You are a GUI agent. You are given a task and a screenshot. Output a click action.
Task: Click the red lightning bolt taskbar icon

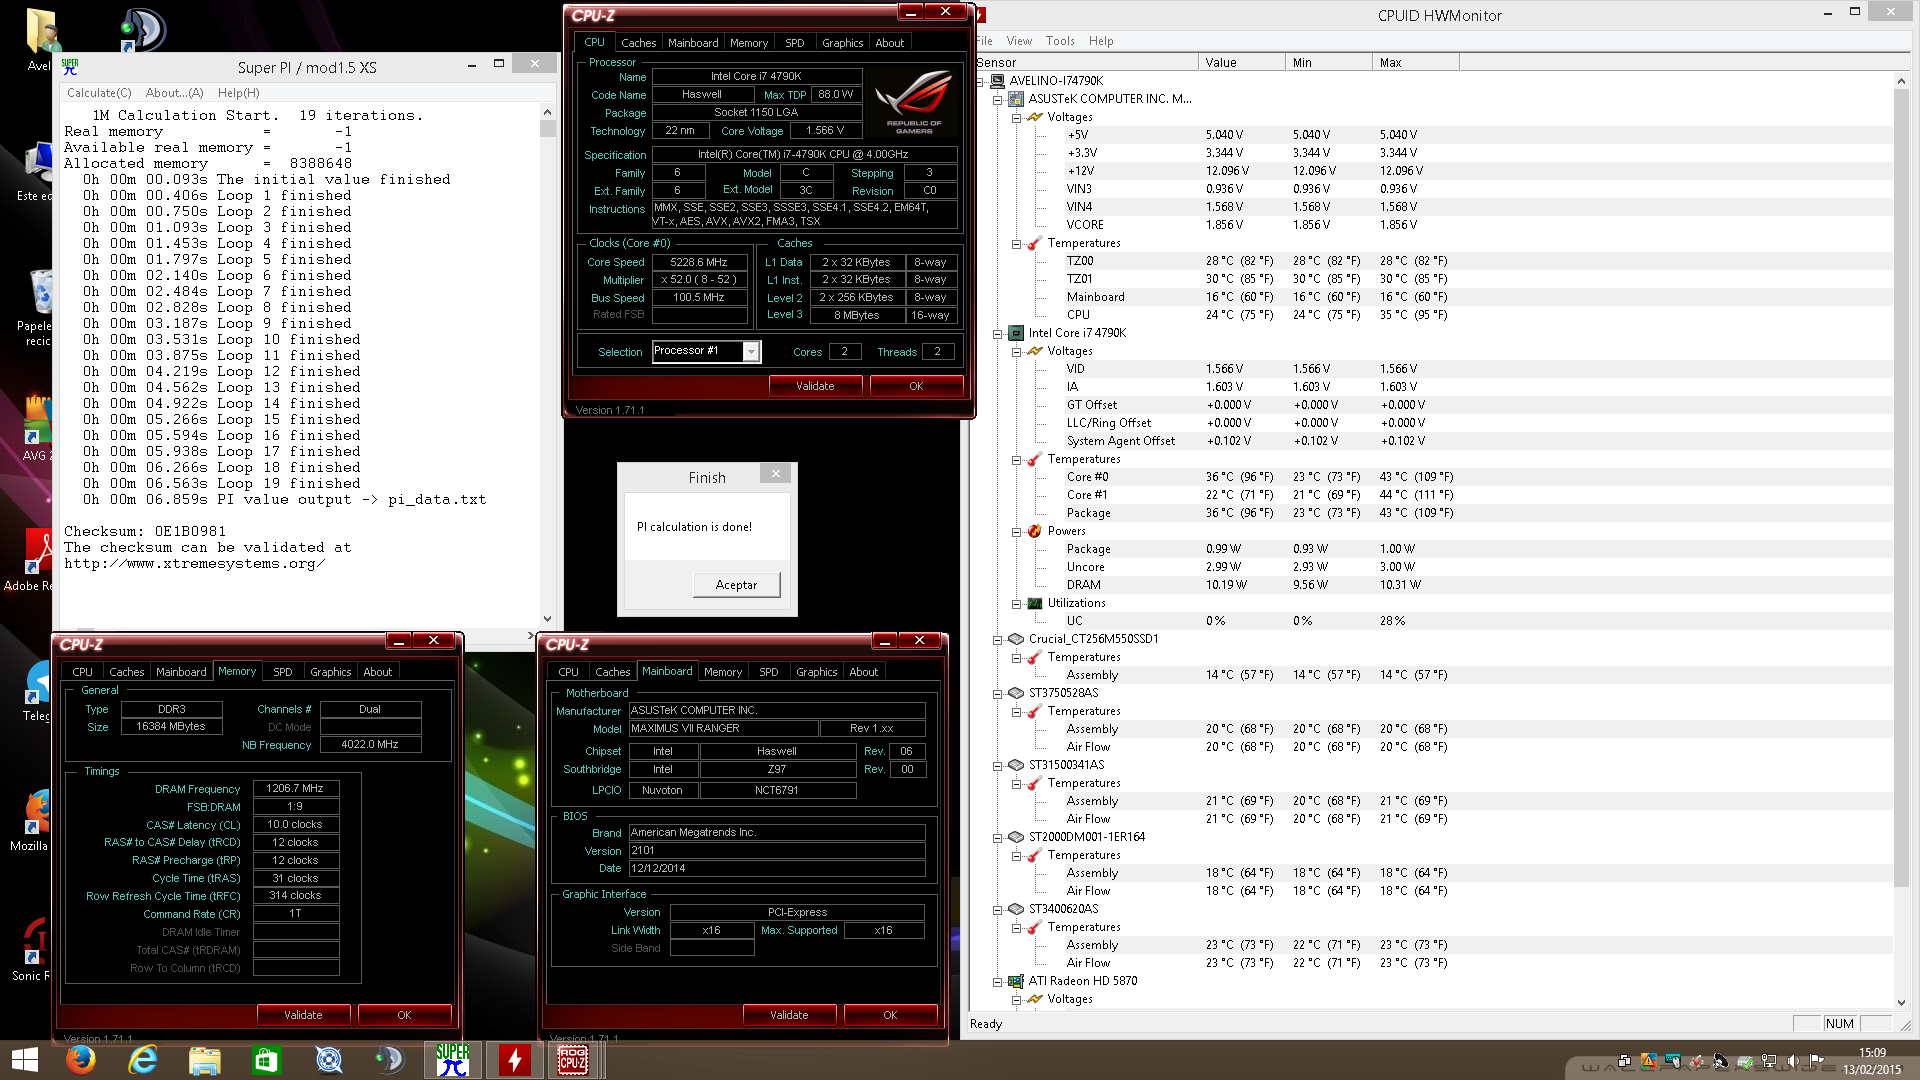pyautogui.click(x=514, y=1060)
